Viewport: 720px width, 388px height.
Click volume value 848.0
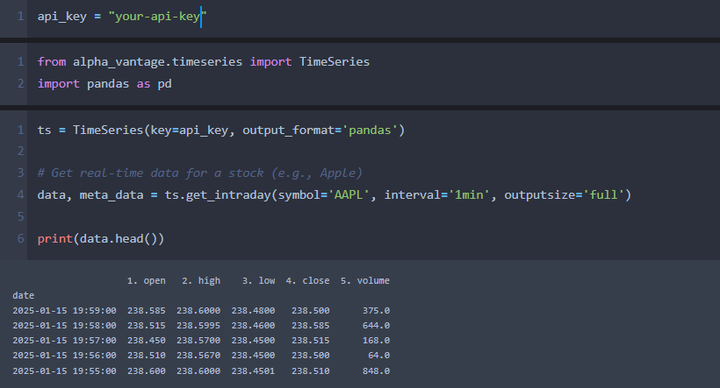pos(376,371)
